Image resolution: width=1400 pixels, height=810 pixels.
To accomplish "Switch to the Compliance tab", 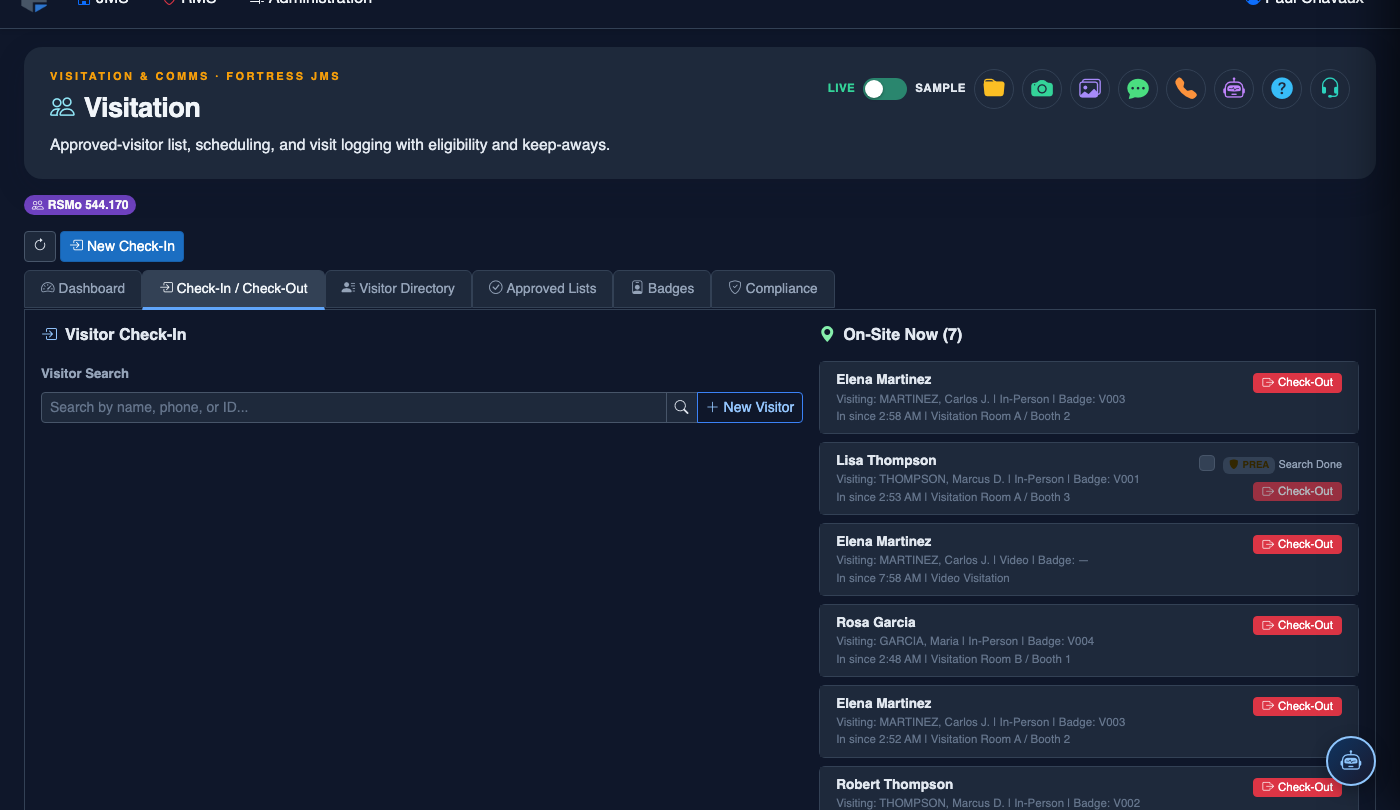I will coord(772,288).
